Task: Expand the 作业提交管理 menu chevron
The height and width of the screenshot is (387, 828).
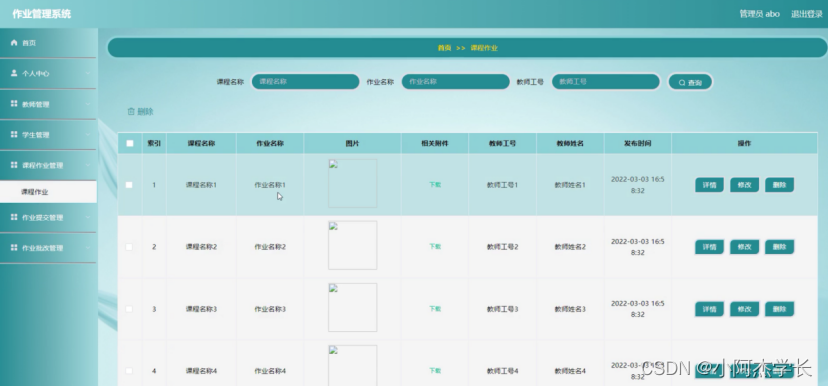Action: click(x=88, y=217)
